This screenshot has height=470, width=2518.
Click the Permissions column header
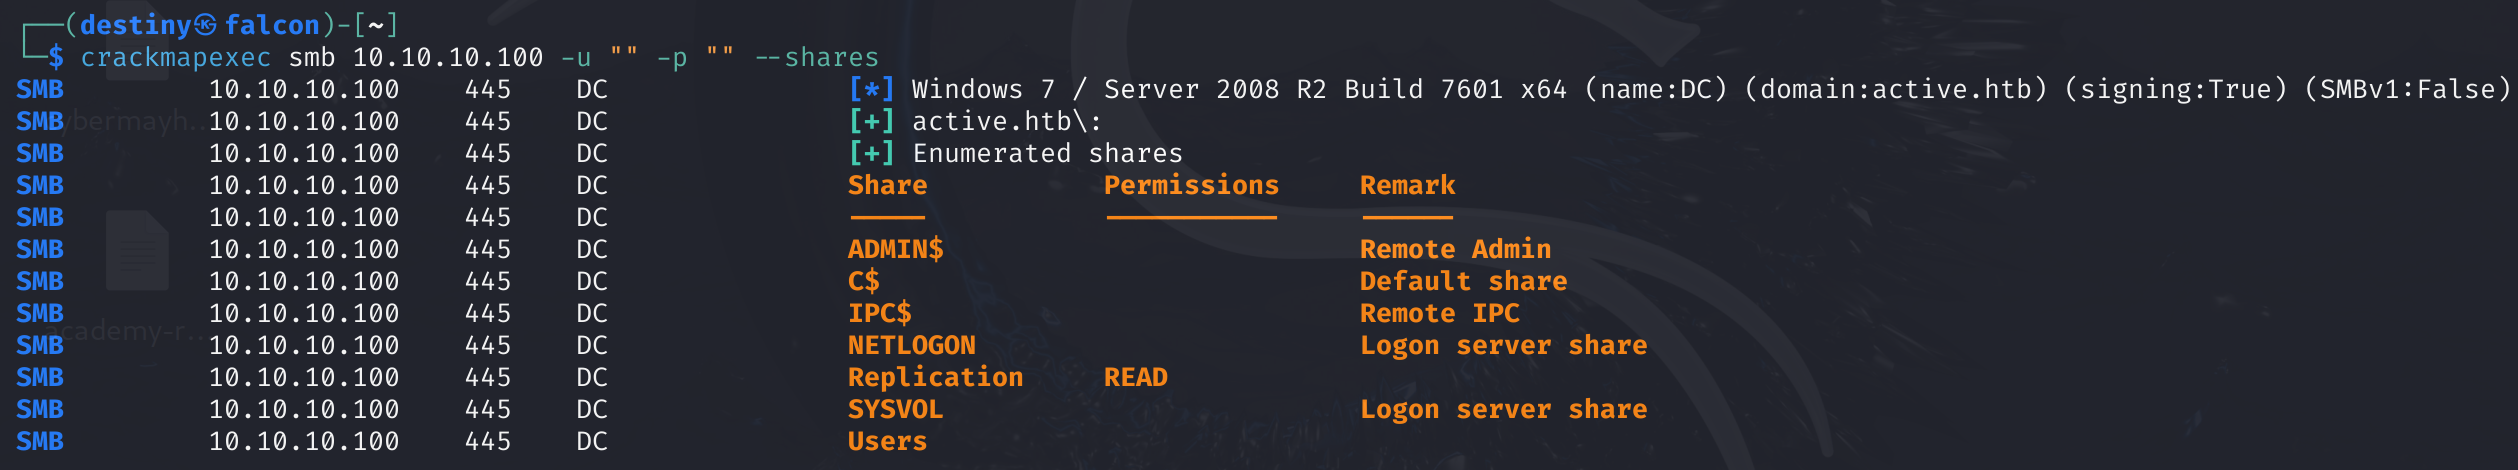[x=1191, y=186]
